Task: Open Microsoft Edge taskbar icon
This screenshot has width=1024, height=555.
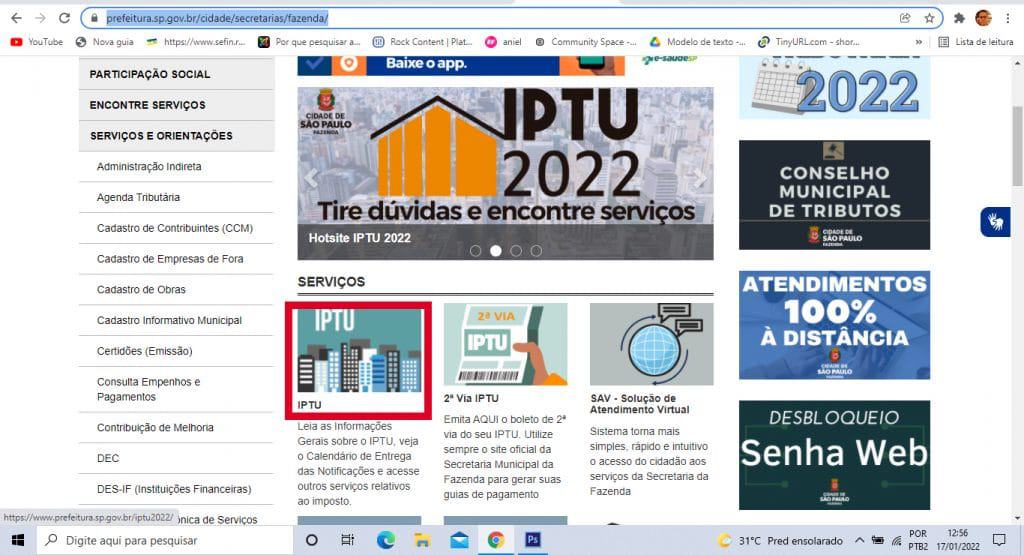Action: point(385,540)
